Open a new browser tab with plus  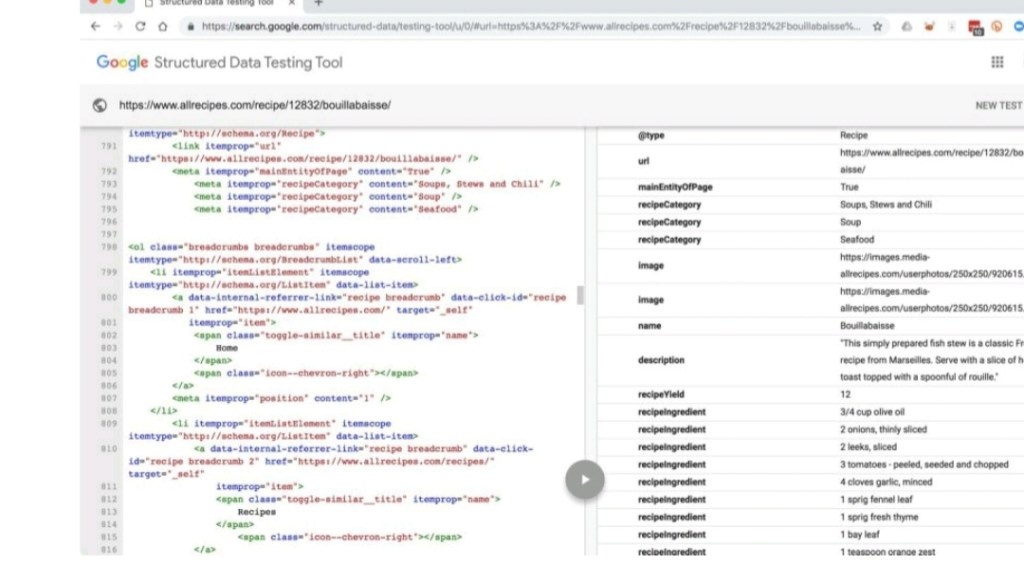pos(318,3)
